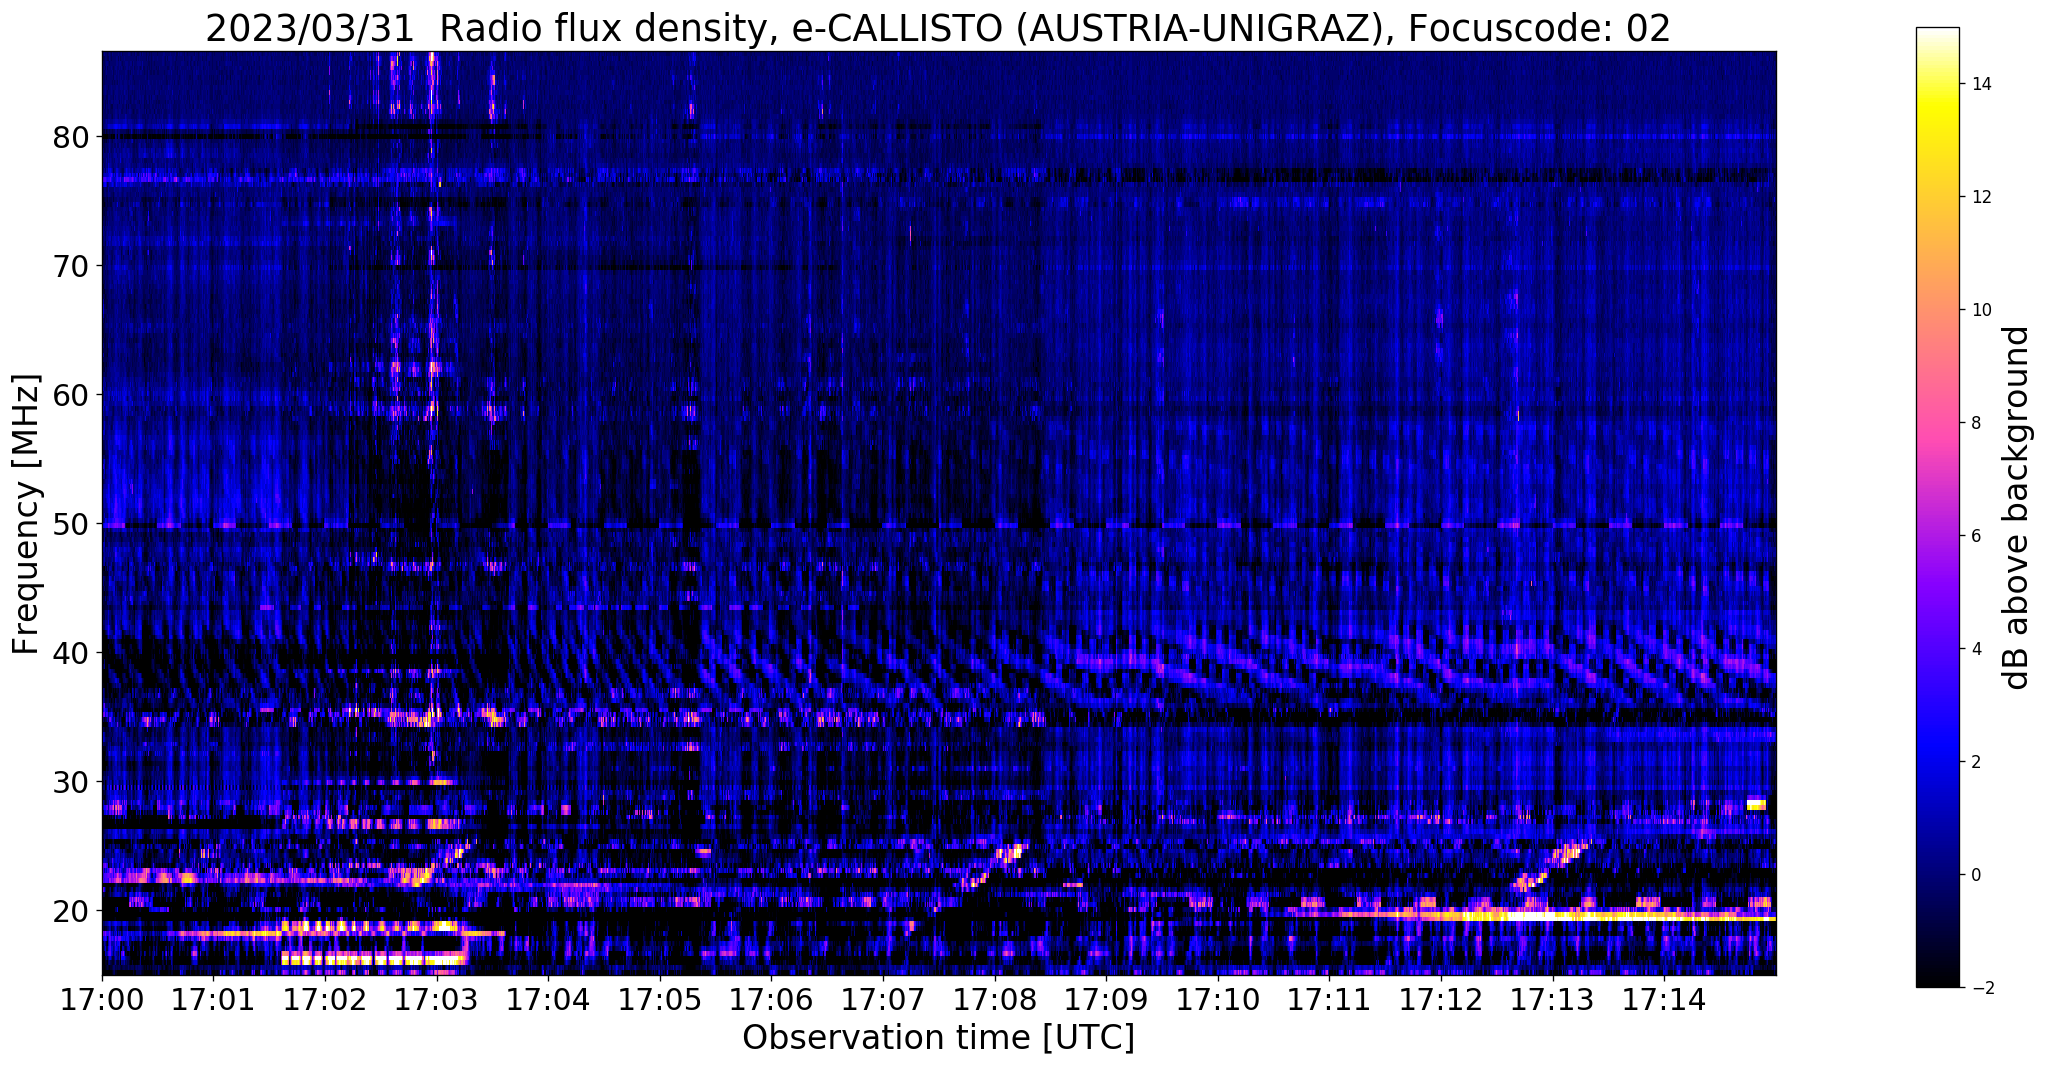Select the 17:03 tick on the time axis
The image size is (2047, 1067).
(x=436, y=999)
